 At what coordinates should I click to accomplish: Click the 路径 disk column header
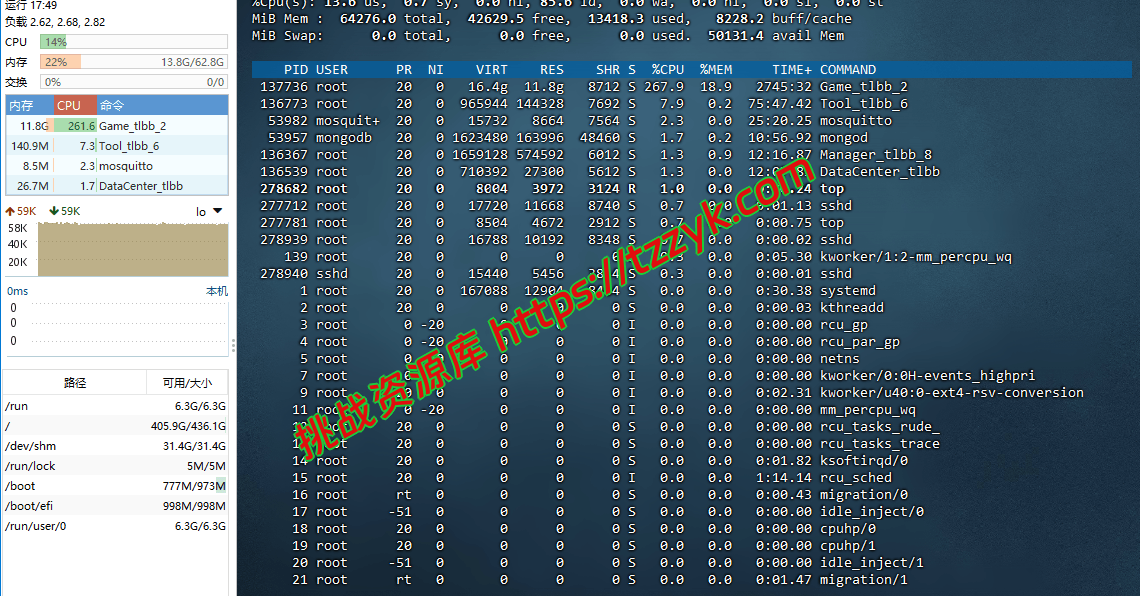75,383
